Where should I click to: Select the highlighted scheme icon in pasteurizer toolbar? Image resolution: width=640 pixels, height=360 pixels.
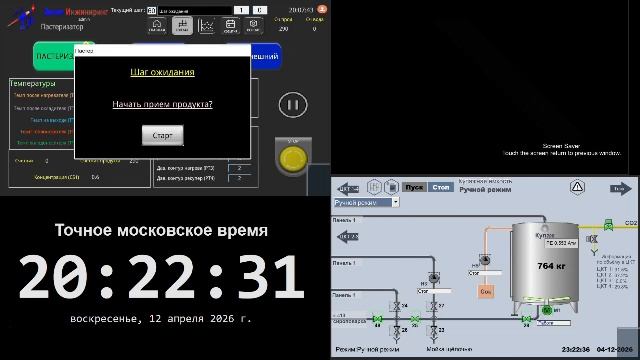(x=182, y=26)
